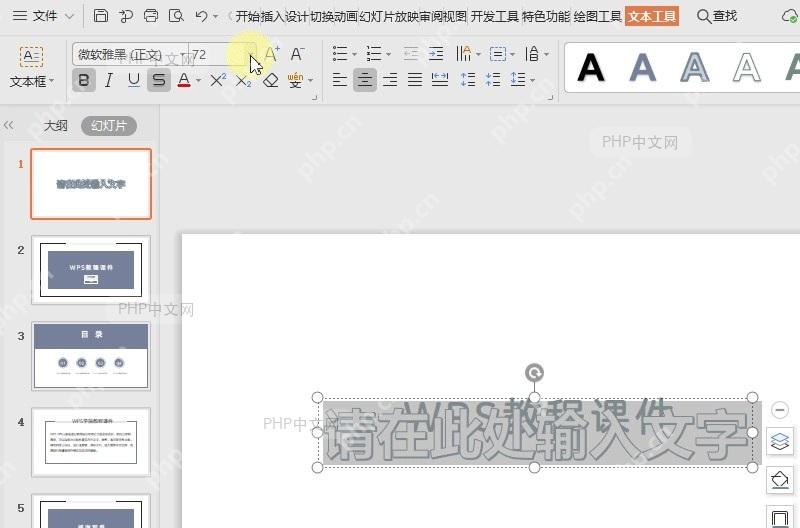
Task: Click the pinyin guide wén icon
Action: [295, 80]
